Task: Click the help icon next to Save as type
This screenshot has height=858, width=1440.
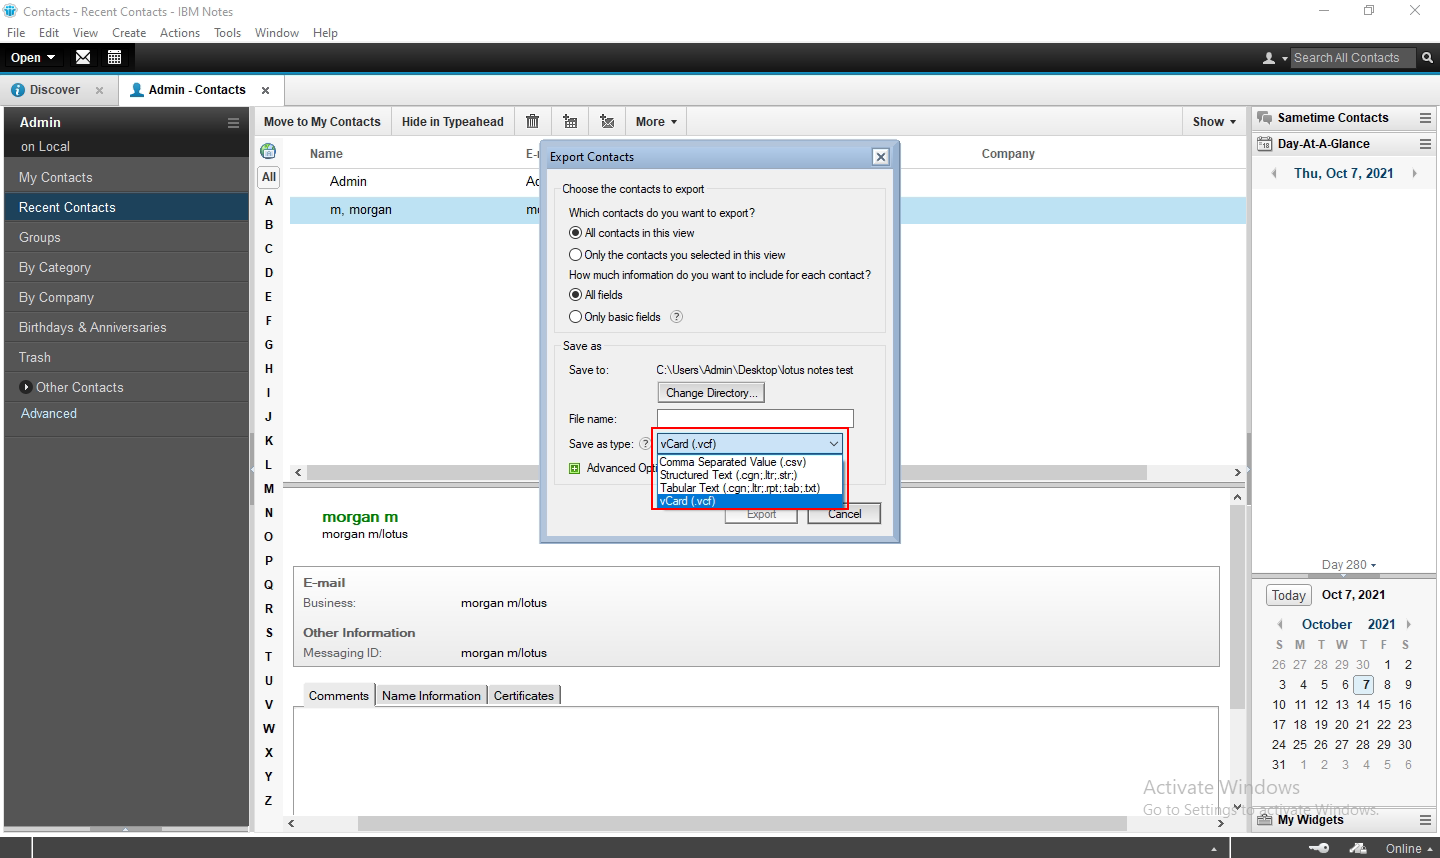Action: point(645,444)
